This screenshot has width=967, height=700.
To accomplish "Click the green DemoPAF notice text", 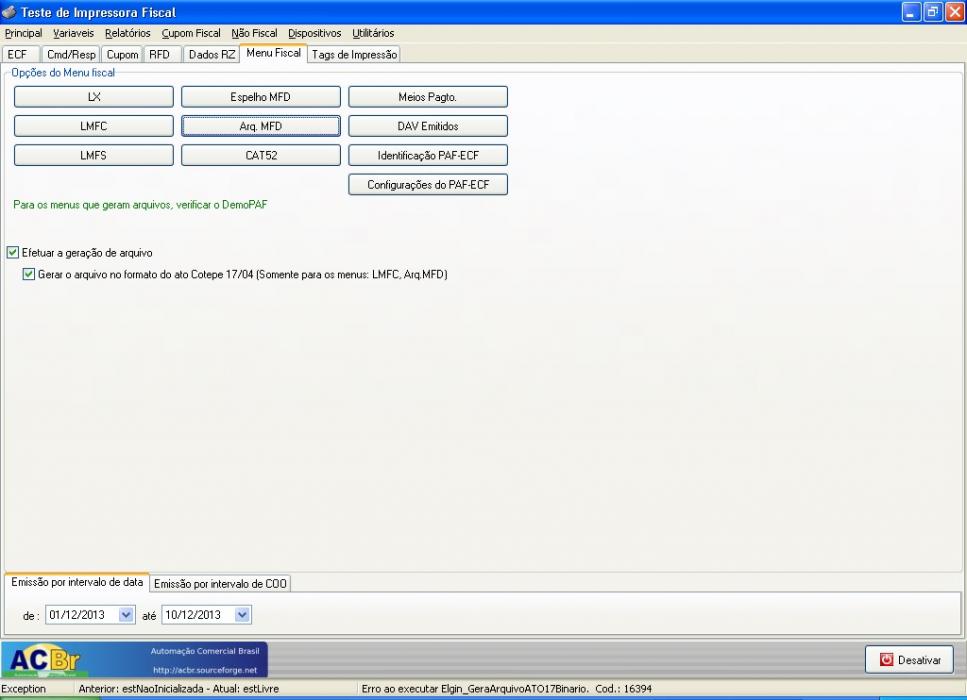I will (x=140, y=204).
